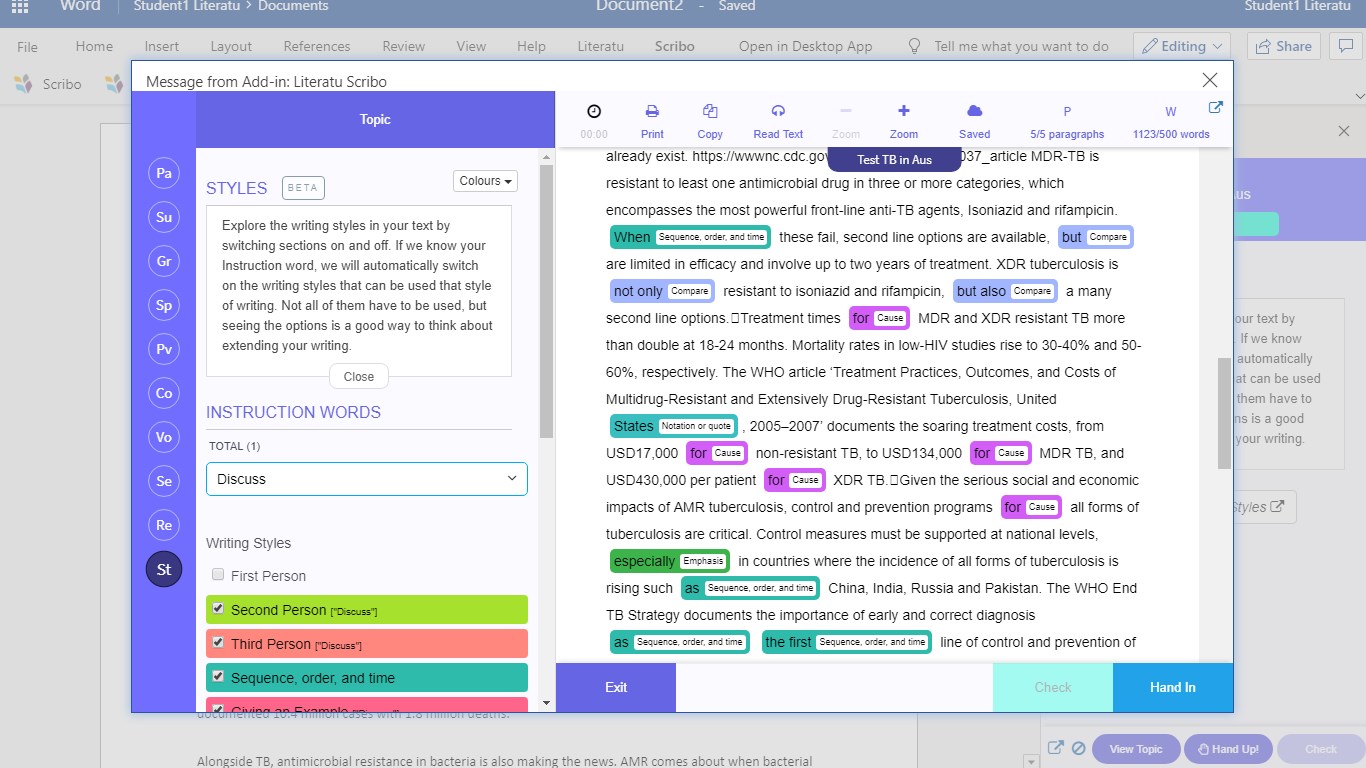Open the word count indicator
Viewport: 1366px width, 768px height.
tap(1171, 121)
